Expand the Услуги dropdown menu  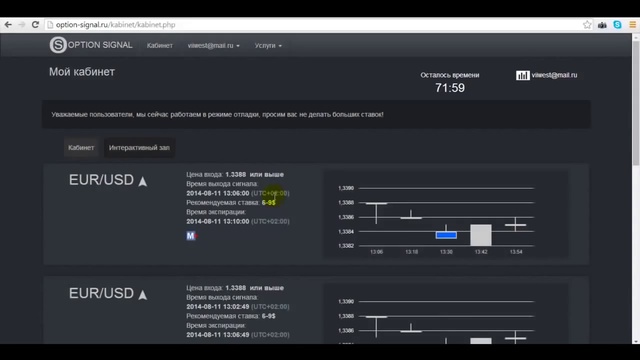[268, 45]
